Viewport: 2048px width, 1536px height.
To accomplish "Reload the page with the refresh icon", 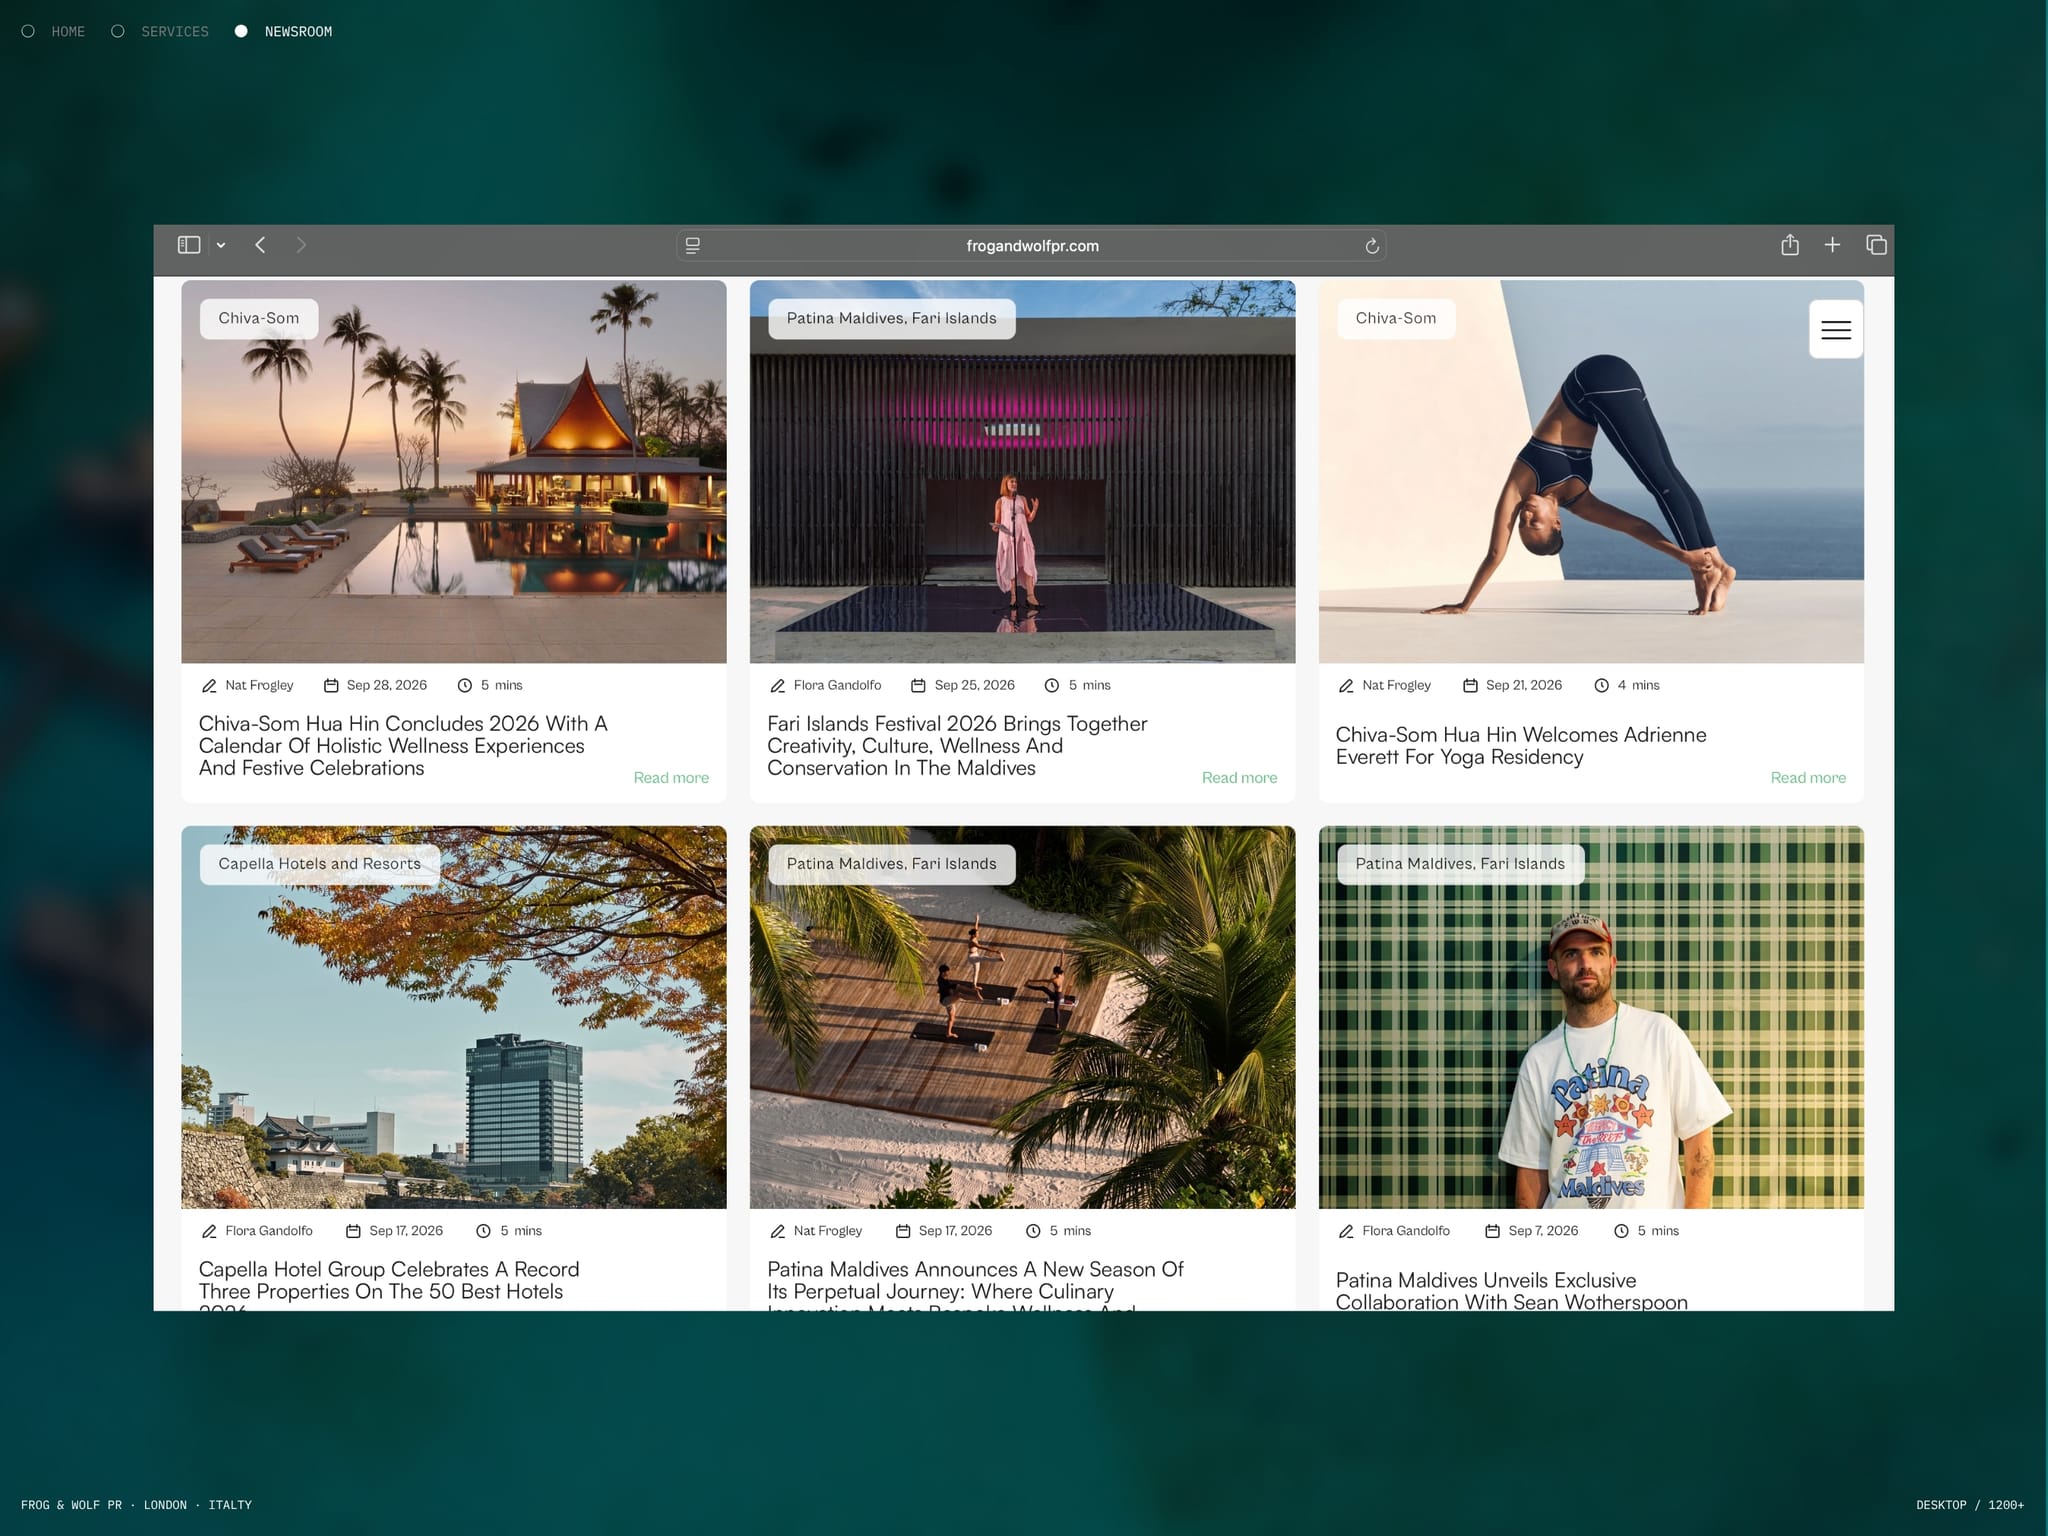I will 1372,246.
